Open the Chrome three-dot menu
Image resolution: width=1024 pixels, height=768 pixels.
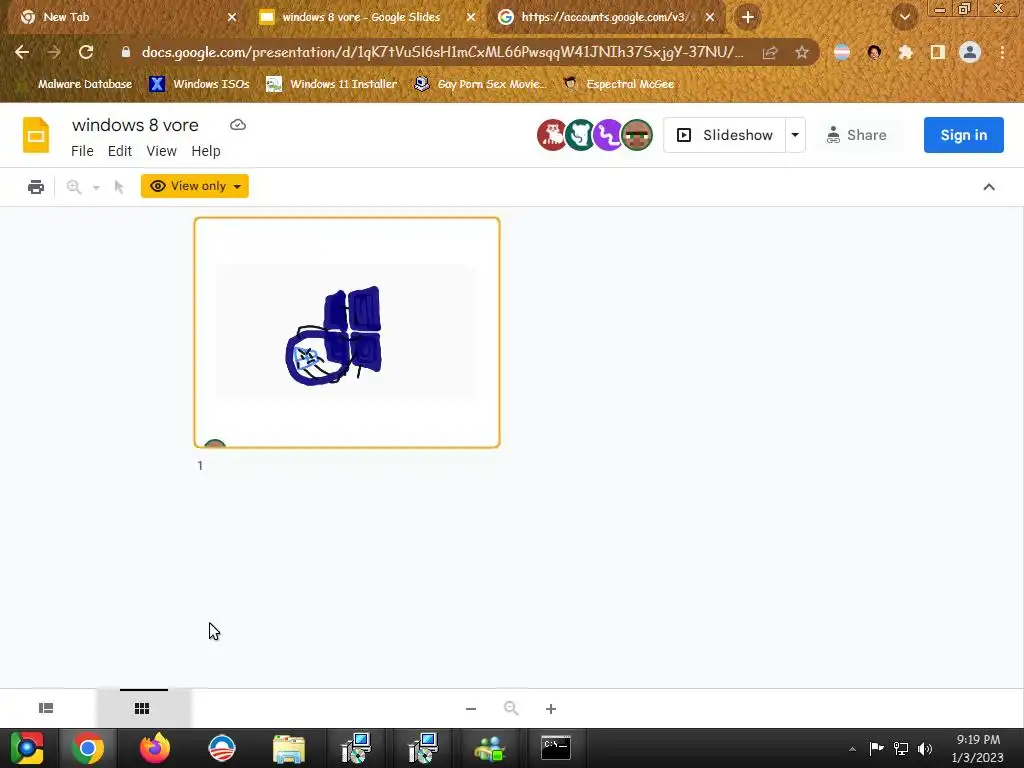[1002, 52]
